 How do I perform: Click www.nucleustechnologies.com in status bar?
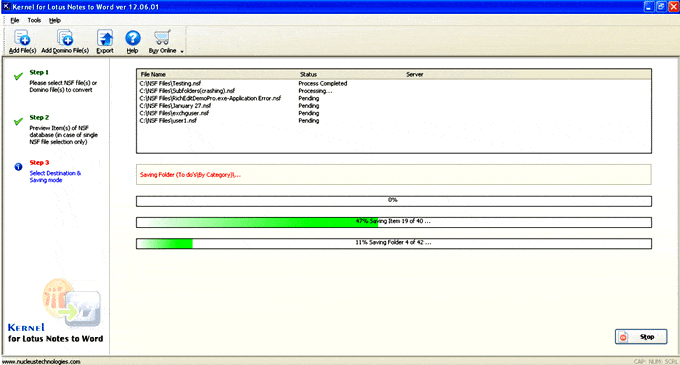pyautogui.click(x=41, y=362)
